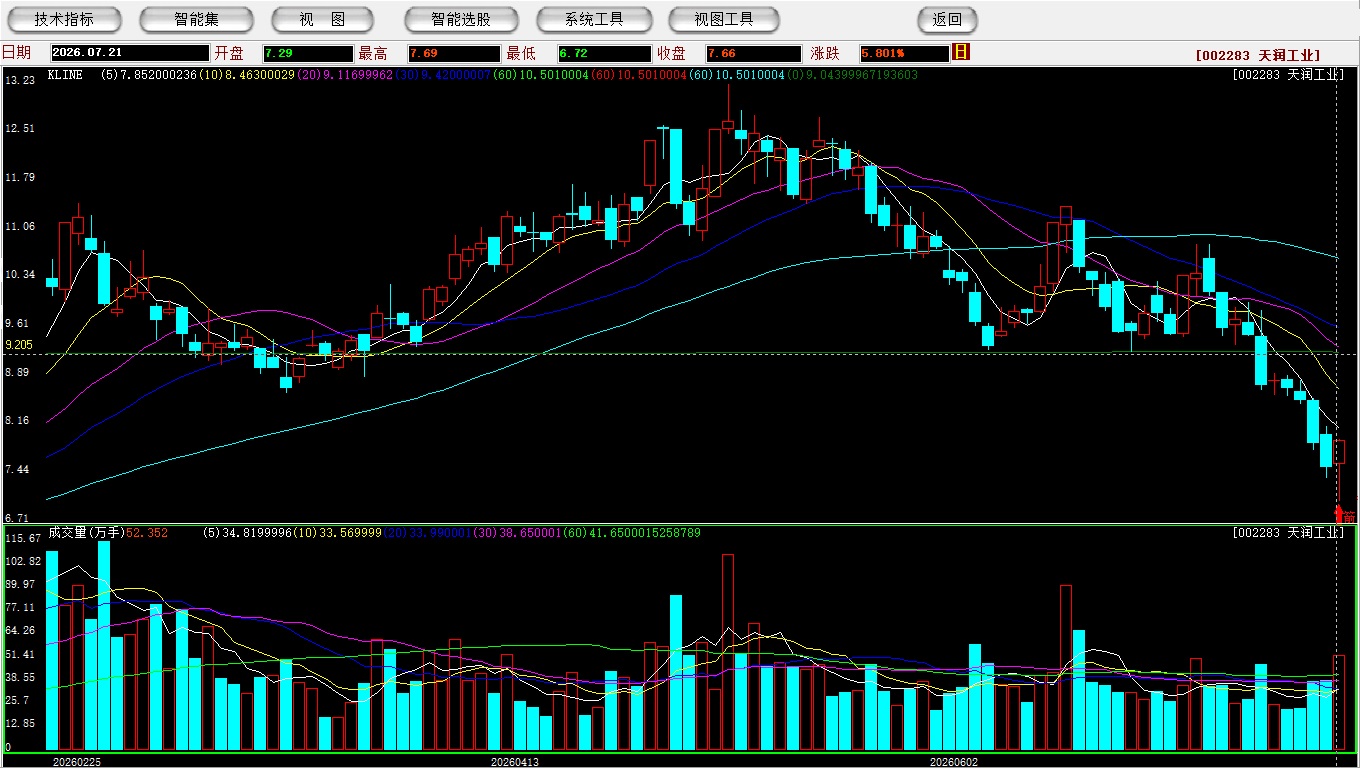
Task: Click the 收盘 value 7.66
Action: 754,53
